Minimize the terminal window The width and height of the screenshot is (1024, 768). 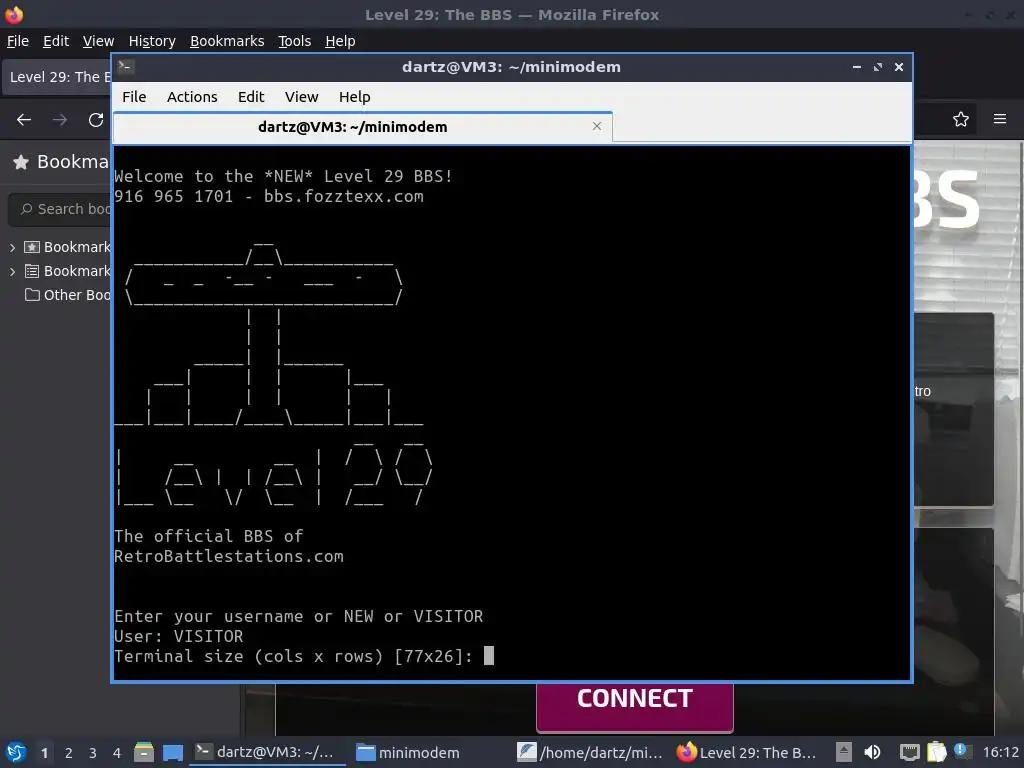coord(857,67)
